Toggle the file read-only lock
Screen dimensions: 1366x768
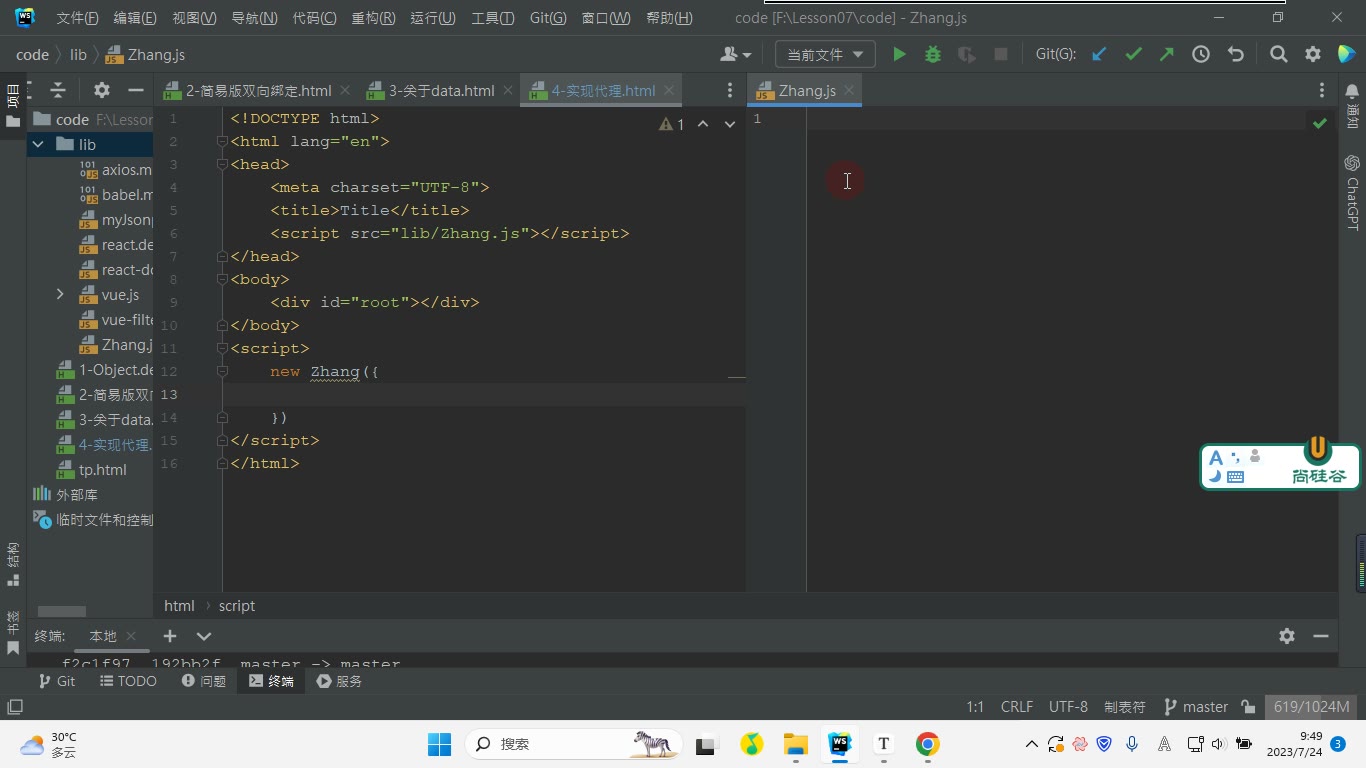click(x=1248, y=707)
